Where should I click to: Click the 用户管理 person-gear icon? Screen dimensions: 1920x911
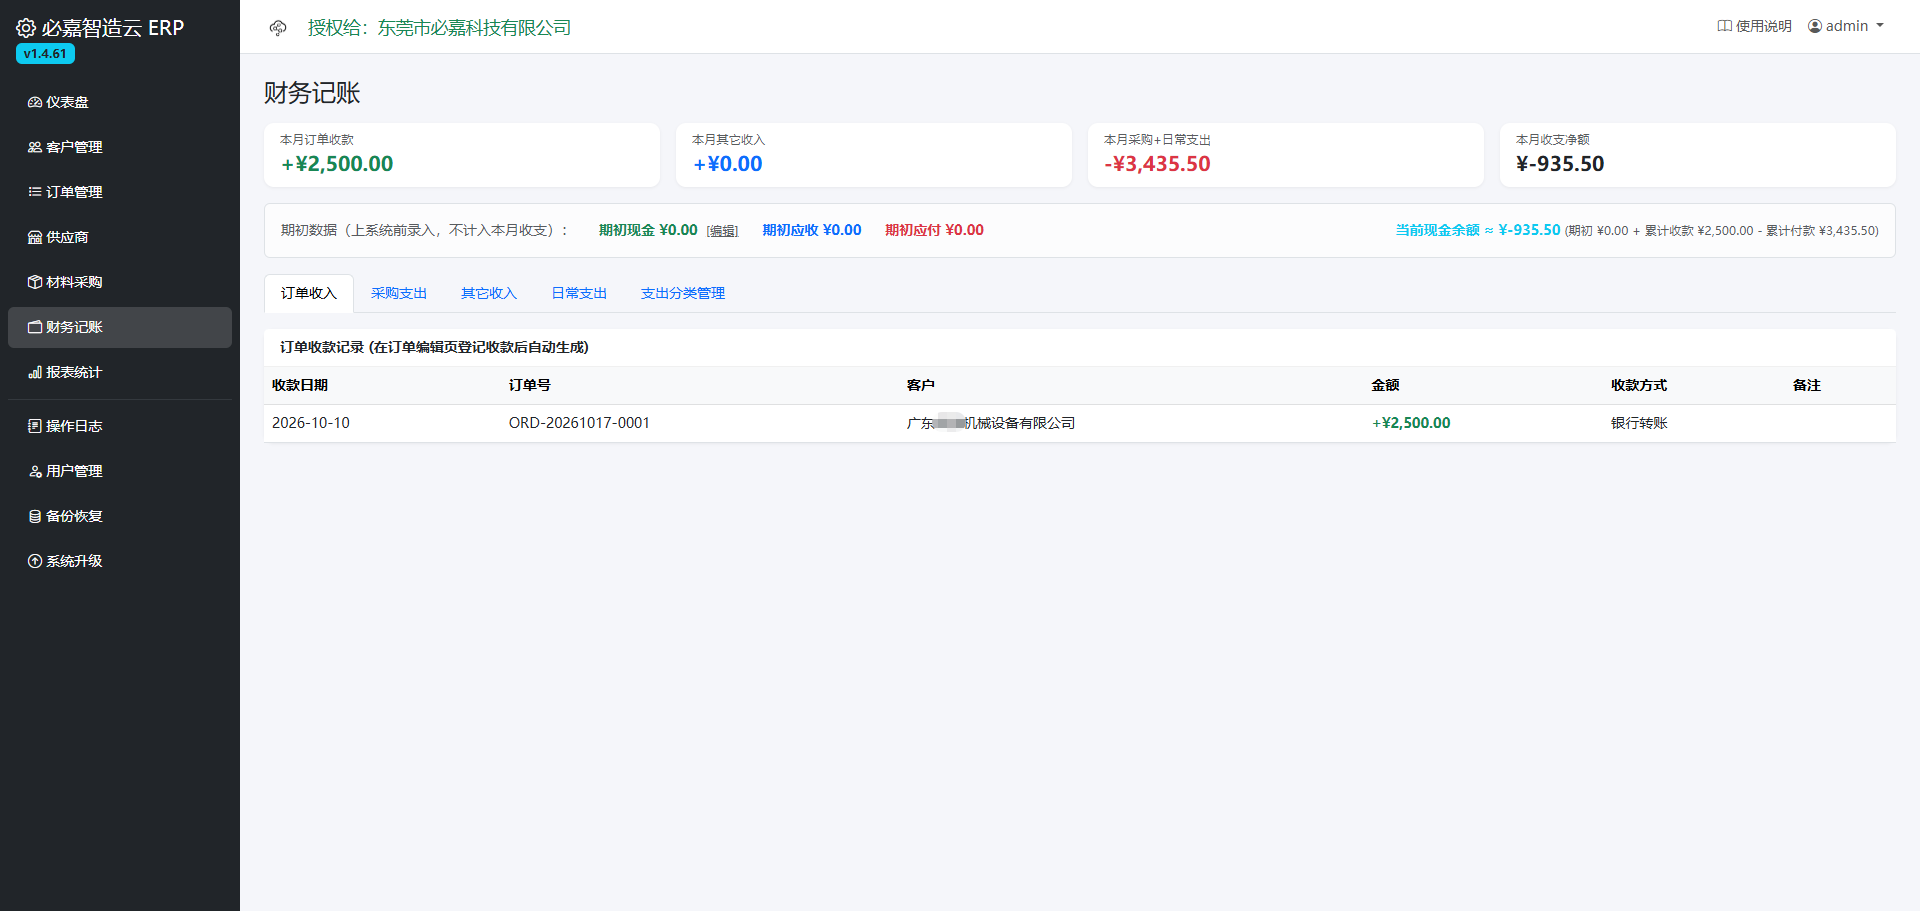point(35,472)
